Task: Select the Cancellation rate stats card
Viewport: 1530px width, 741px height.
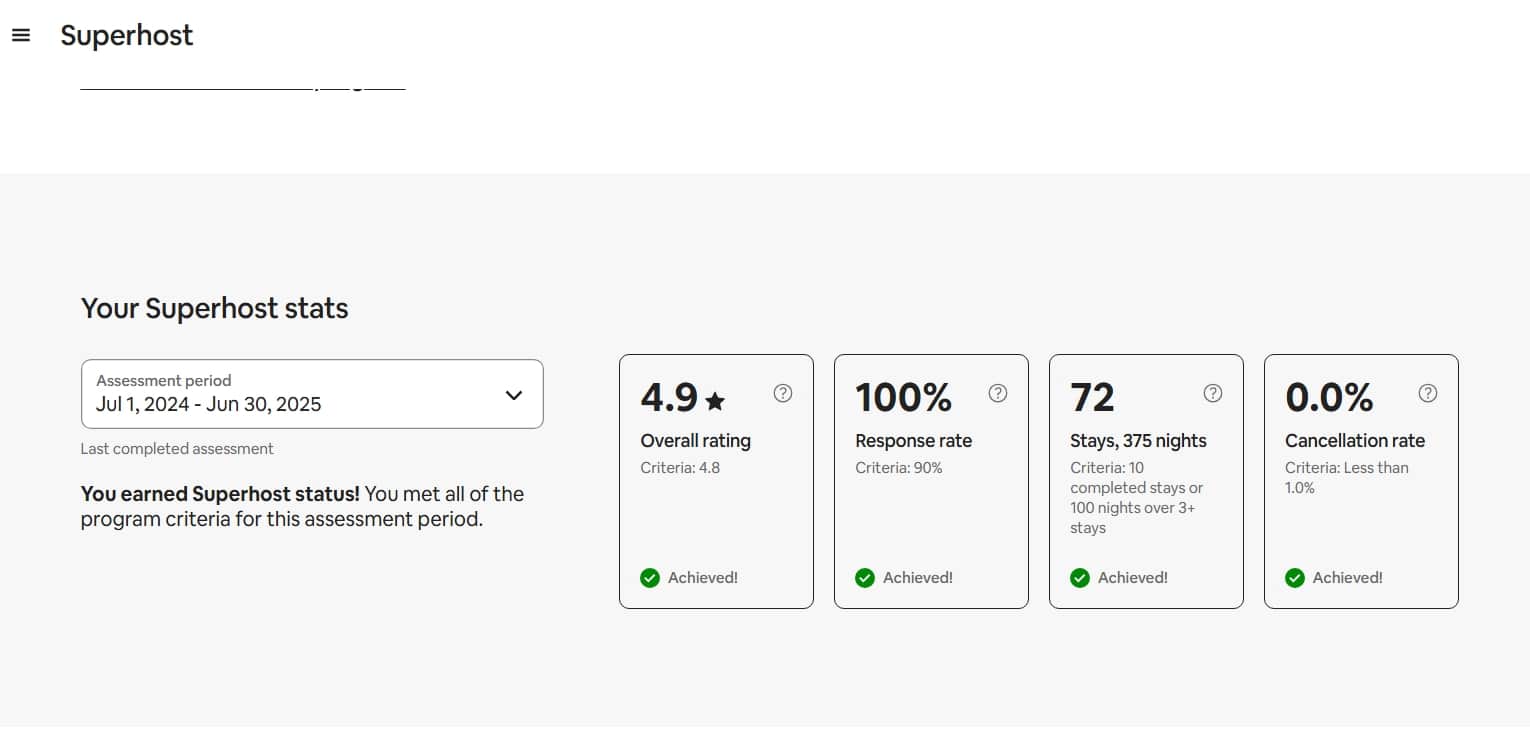Action: 1361,481
